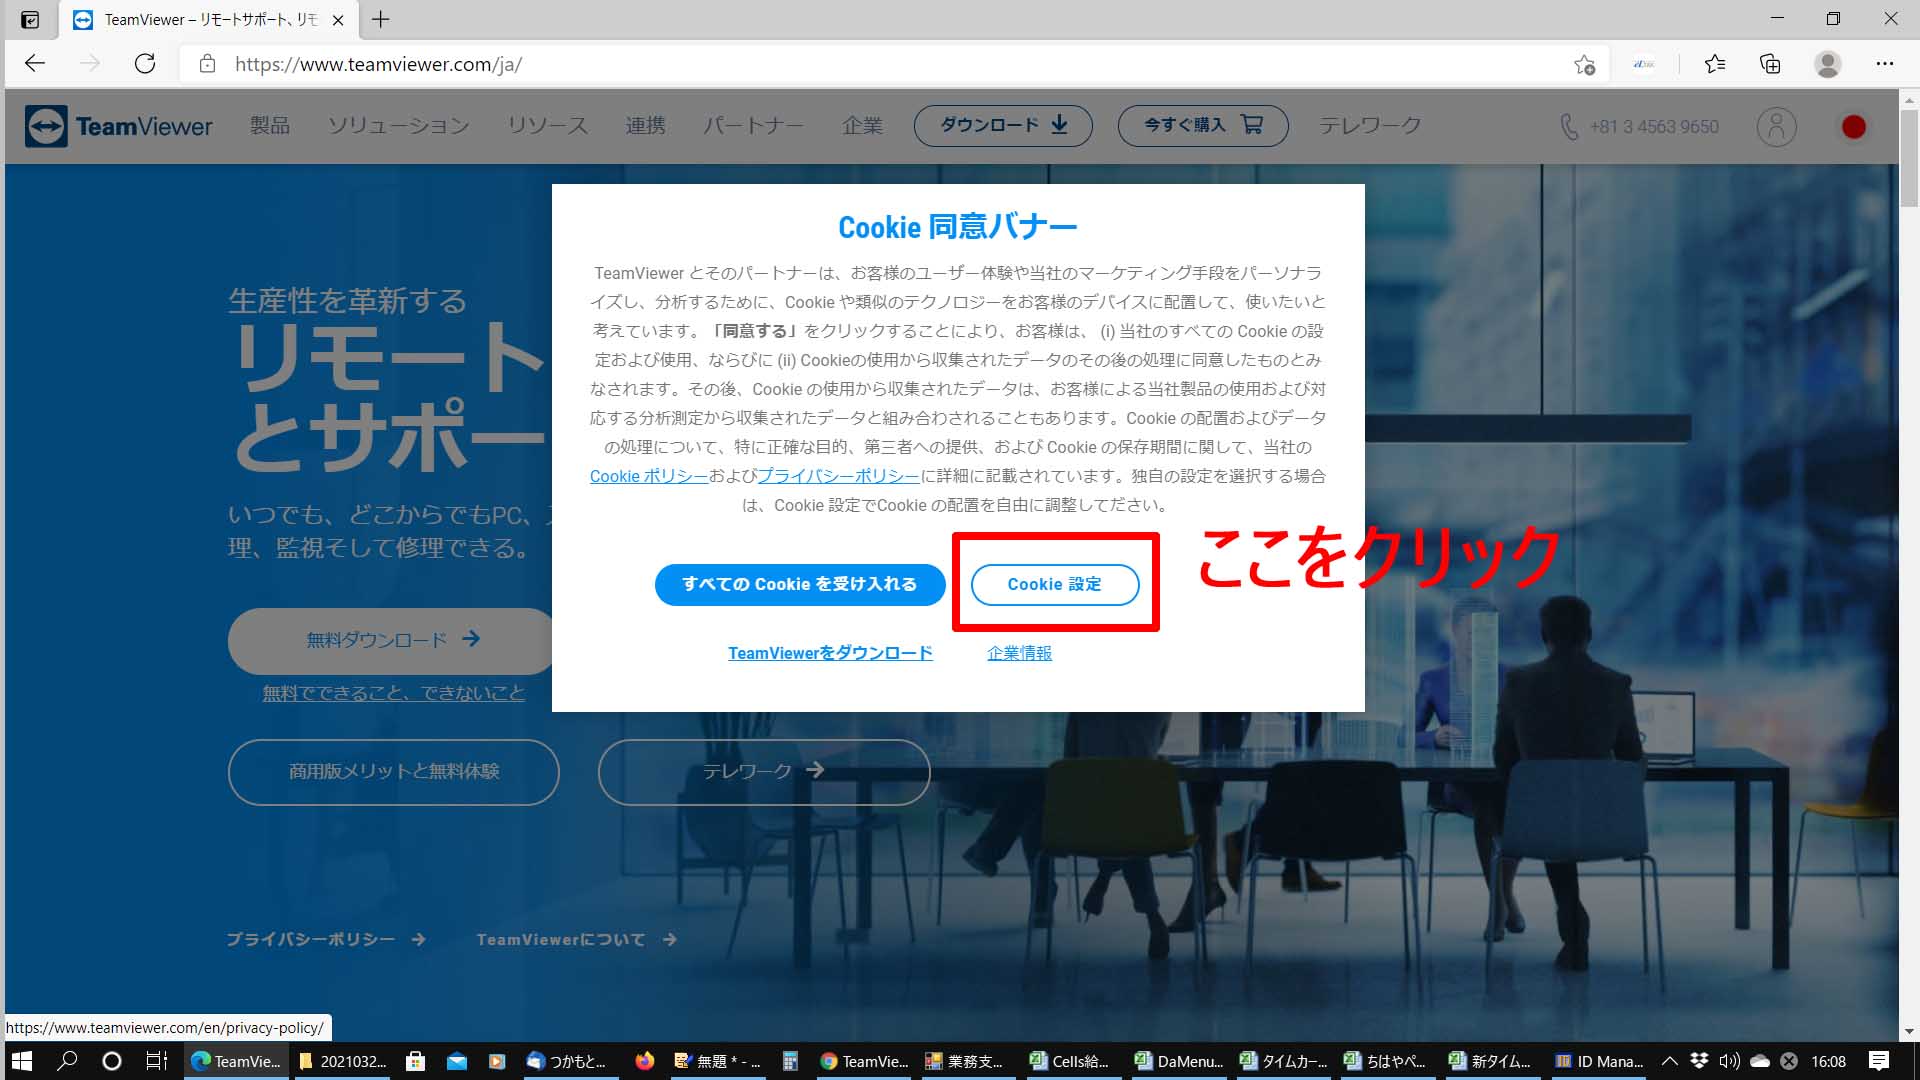Open the Edge settings ellipsis menu
Image resolution: width=1920 pixels, height=1080 pixels.
pyautogui.click(x=1884, y=64)
